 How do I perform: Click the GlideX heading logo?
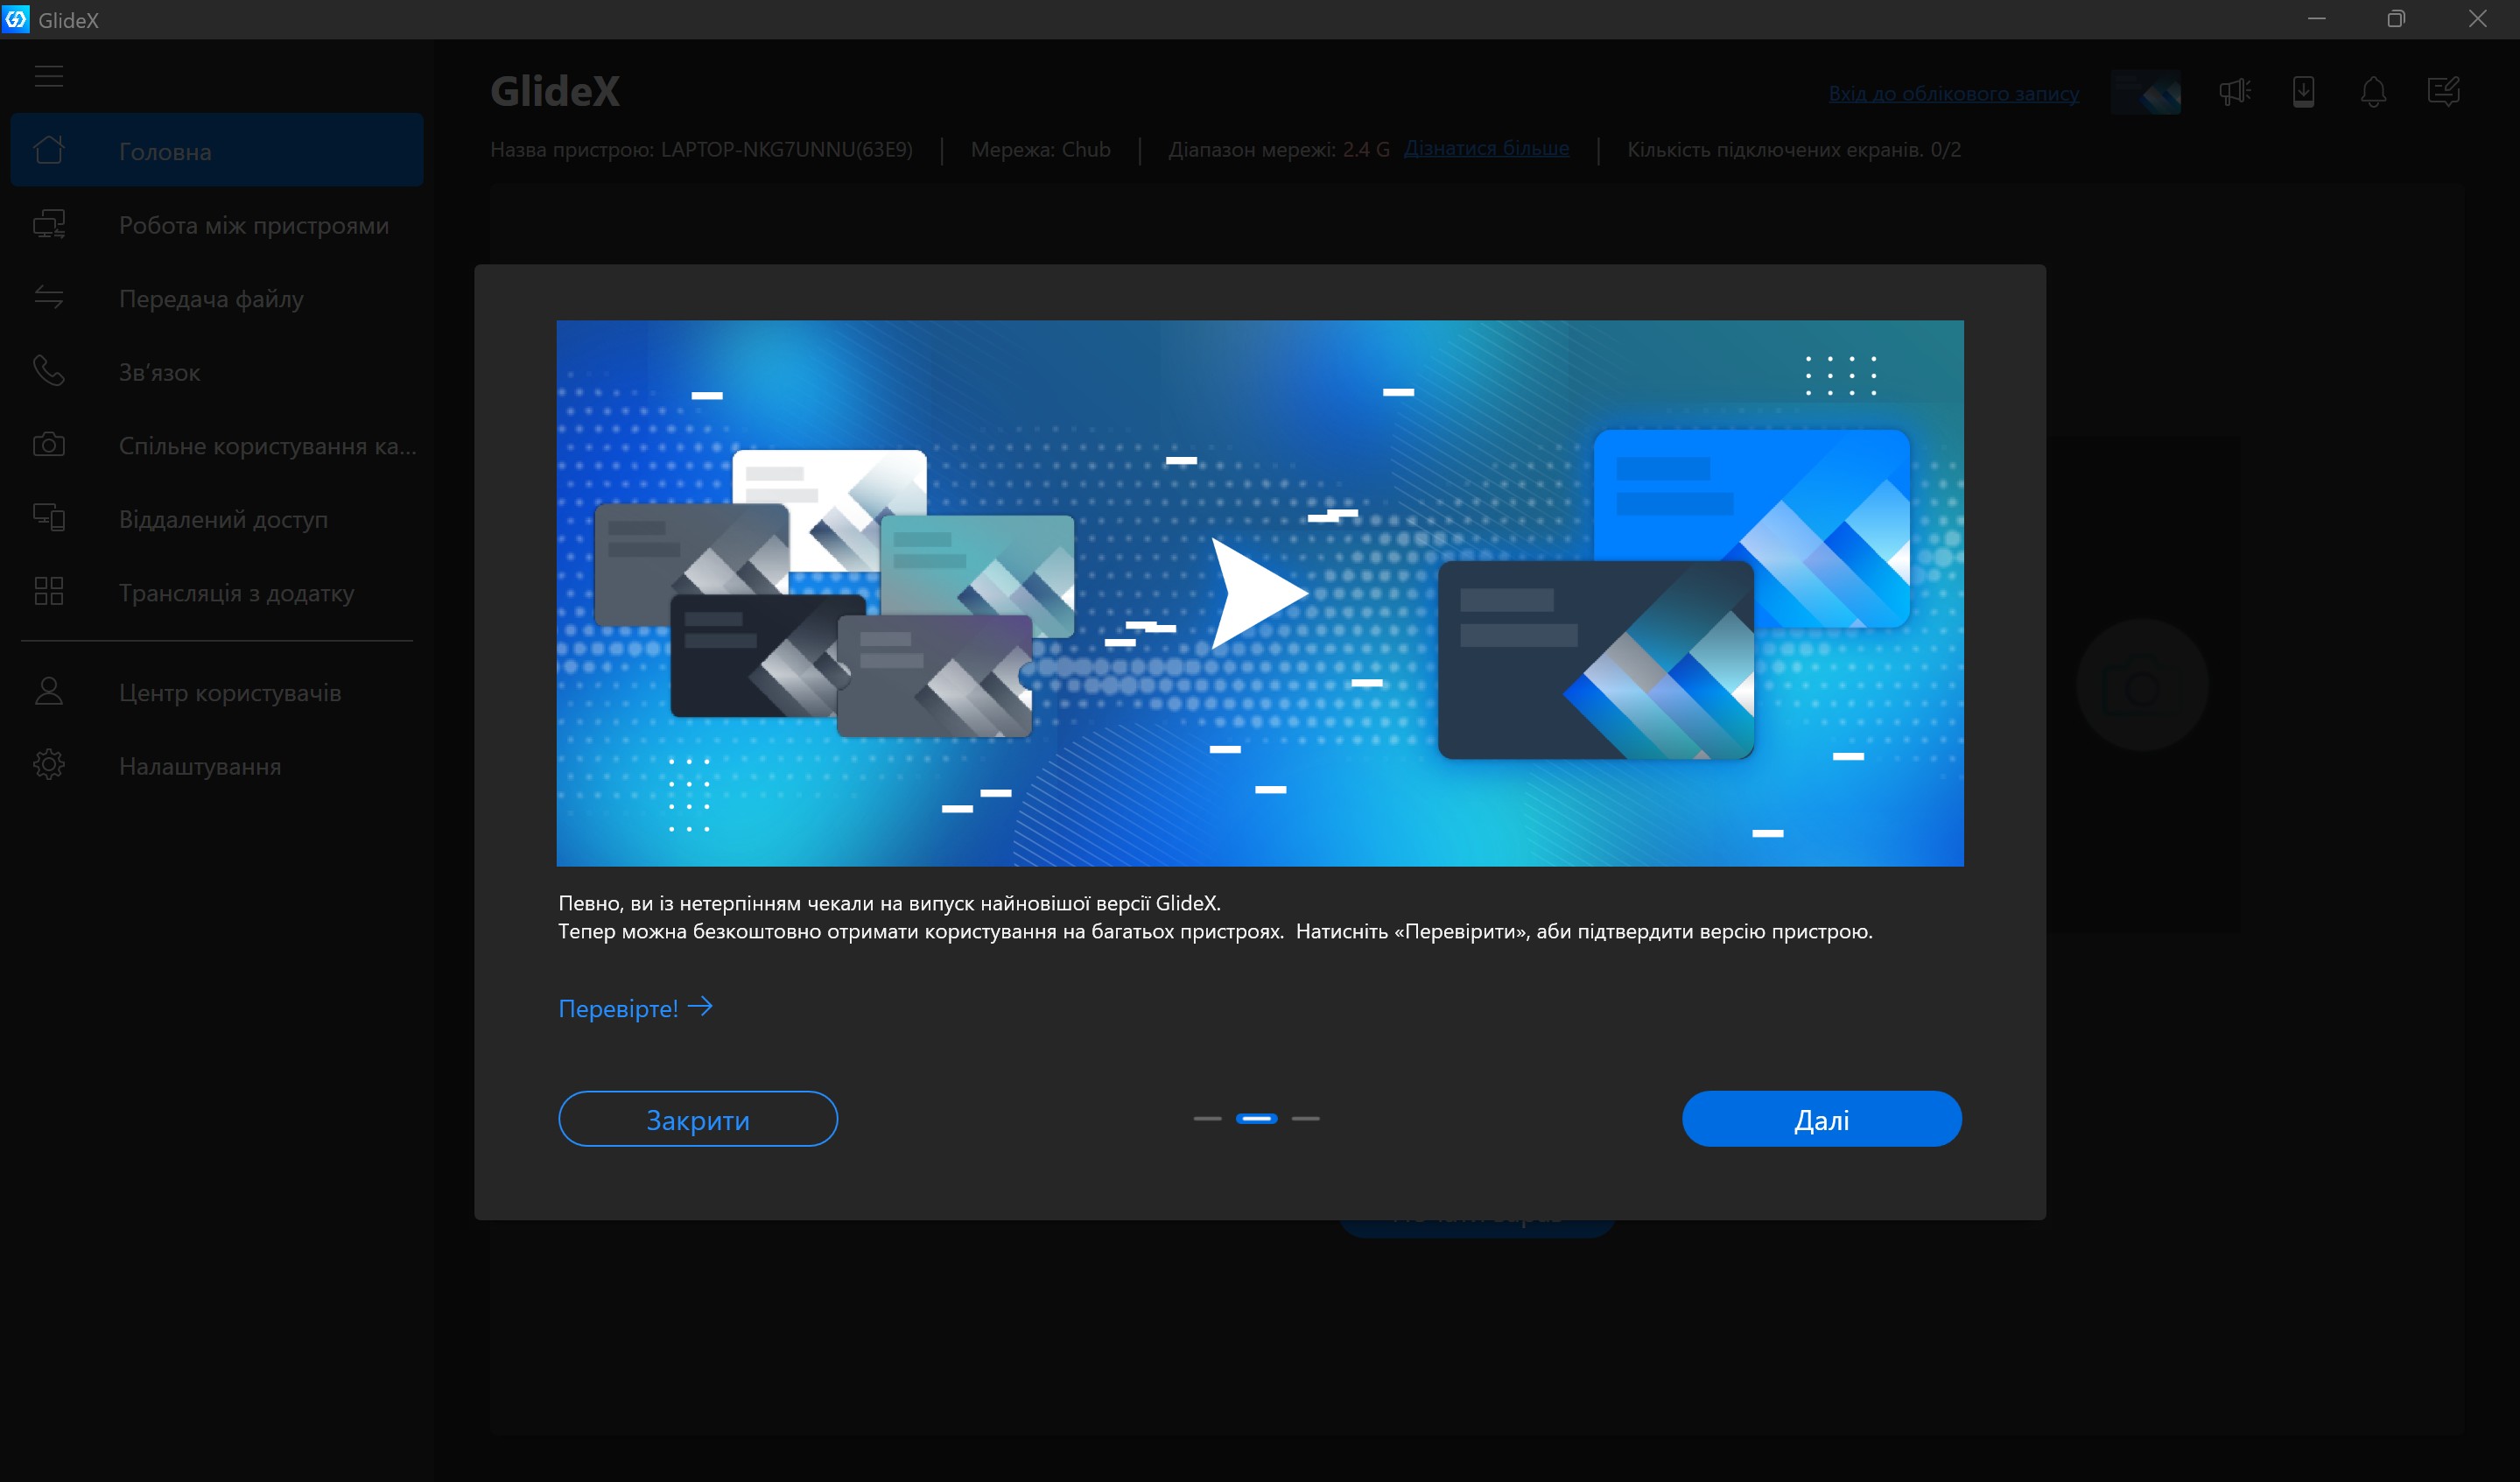[x=555, y=91]
